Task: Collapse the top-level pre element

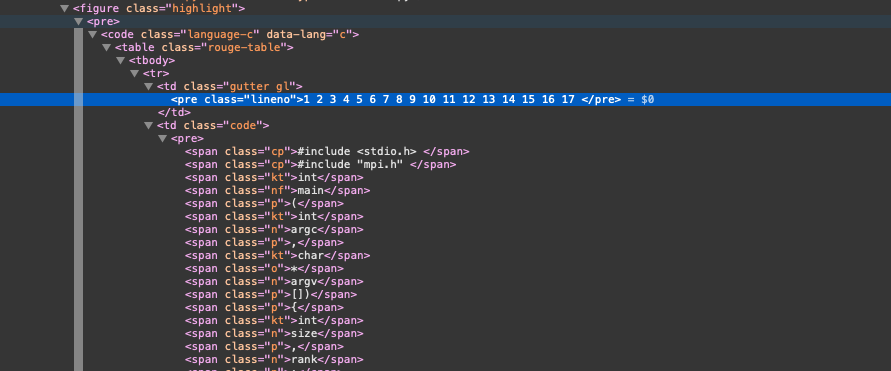Action: click(78, 22)
